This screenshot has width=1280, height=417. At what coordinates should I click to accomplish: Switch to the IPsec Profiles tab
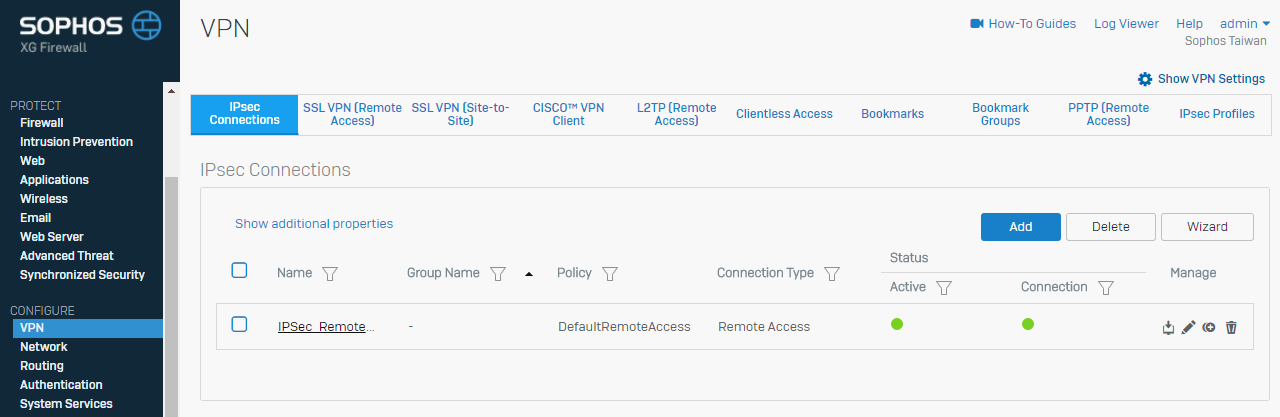[x=1217, y=114]
